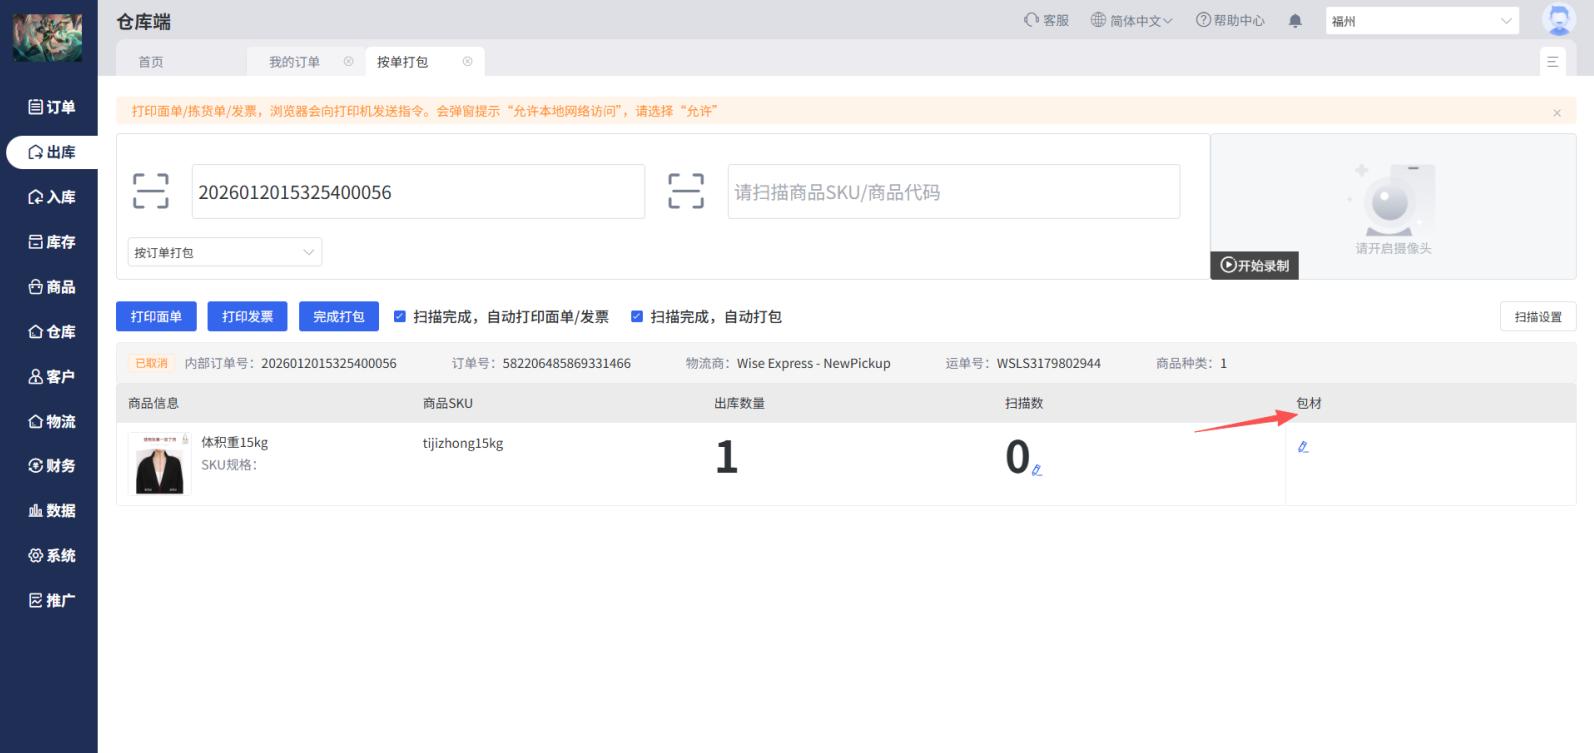Open the 物流 (Logistics) sidebar menu
Screen dimensions: 1594x753
click(x=52, y=422)
